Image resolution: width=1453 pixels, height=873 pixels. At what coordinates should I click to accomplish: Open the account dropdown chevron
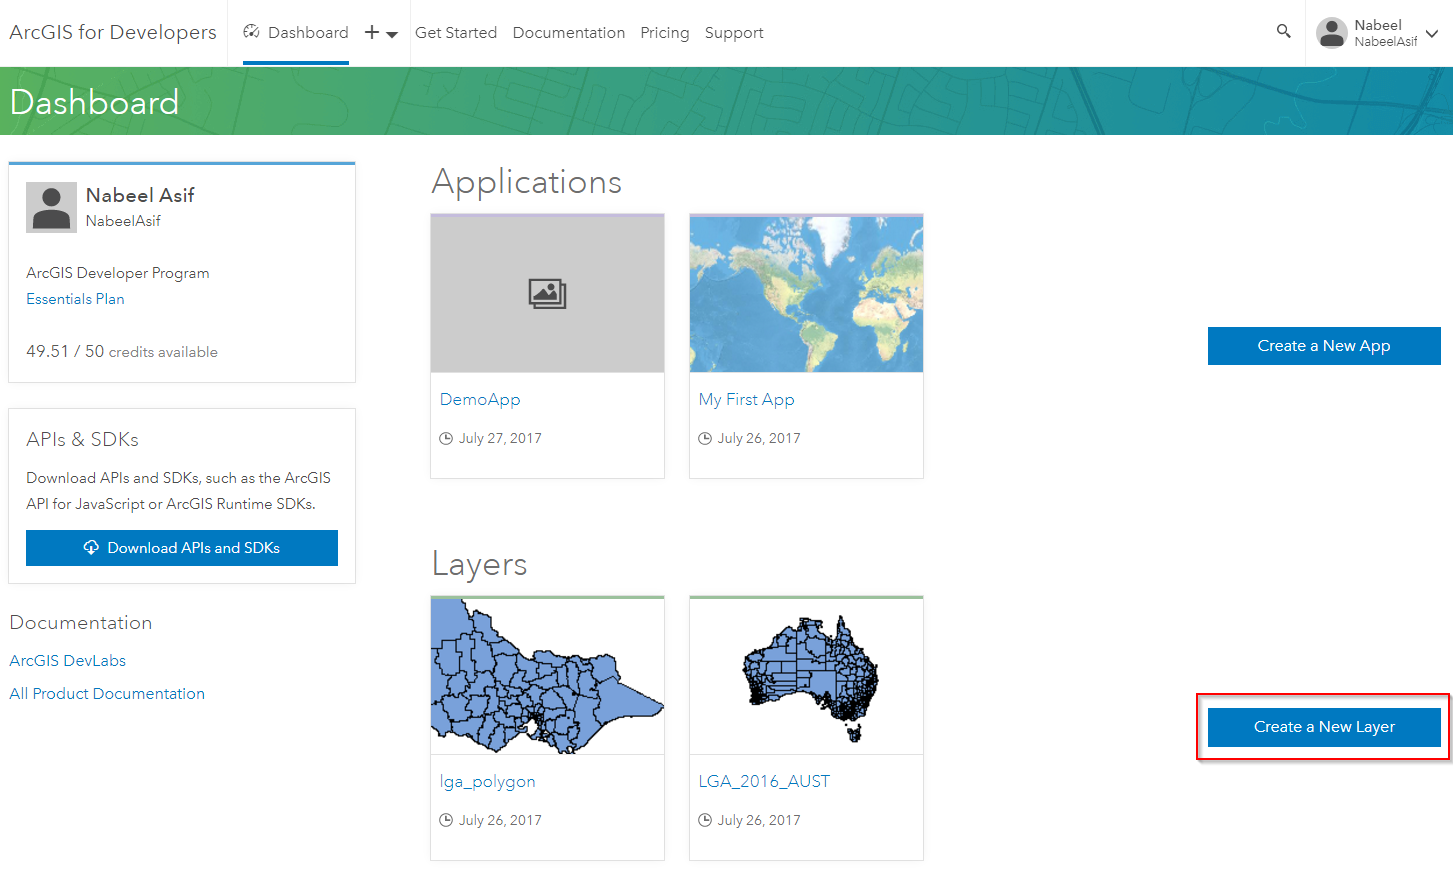pyautogui.click(x=1432, y=33)
